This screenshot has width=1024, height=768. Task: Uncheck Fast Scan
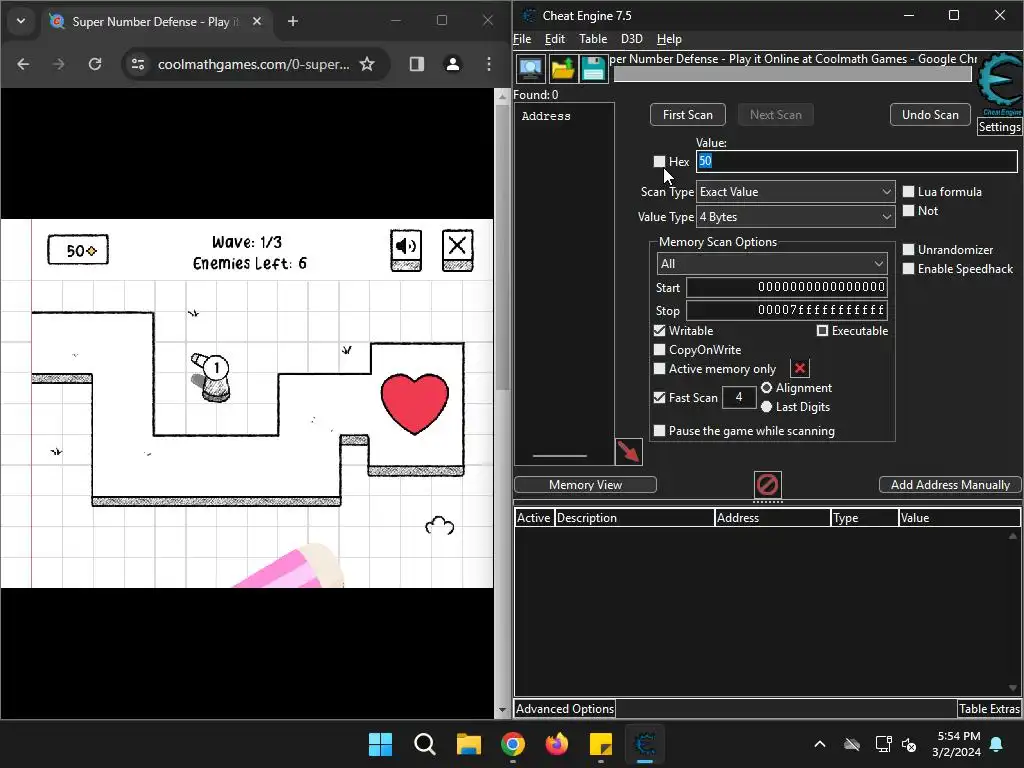click(x=660, y=397)
